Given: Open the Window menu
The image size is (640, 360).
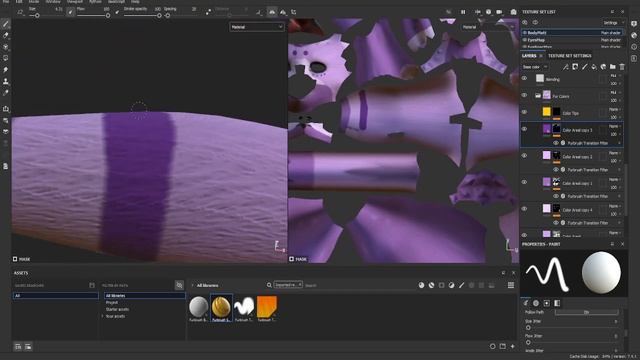Looking at the screenshot, I should pos(53,2).
